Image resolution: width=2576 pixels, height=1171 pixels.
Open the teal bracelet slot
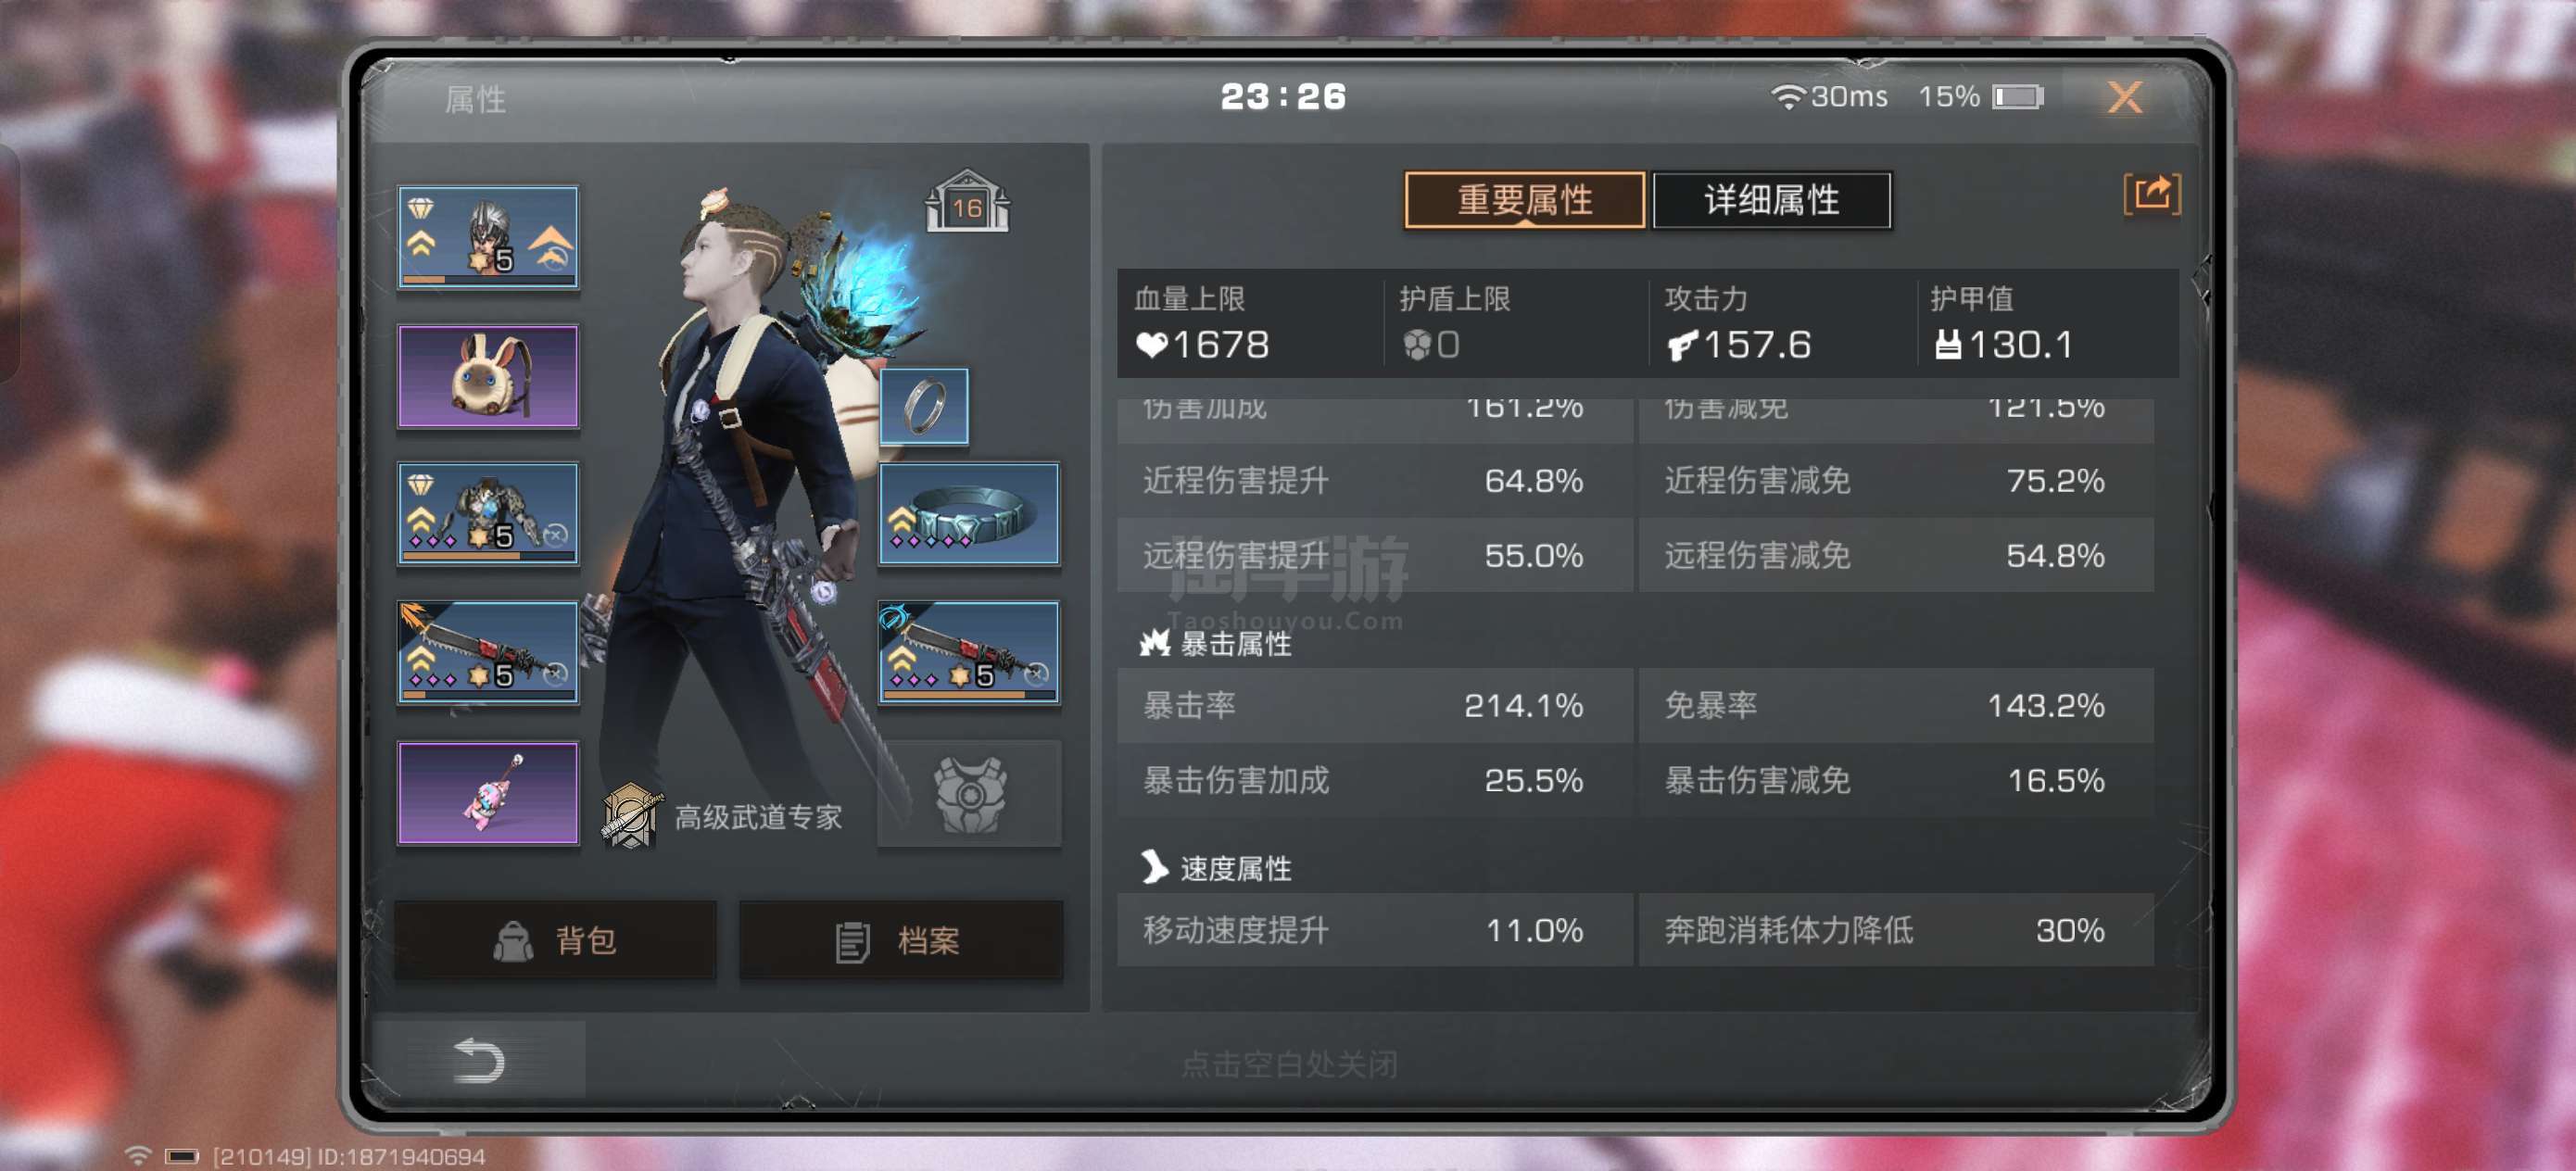point(969,514)
